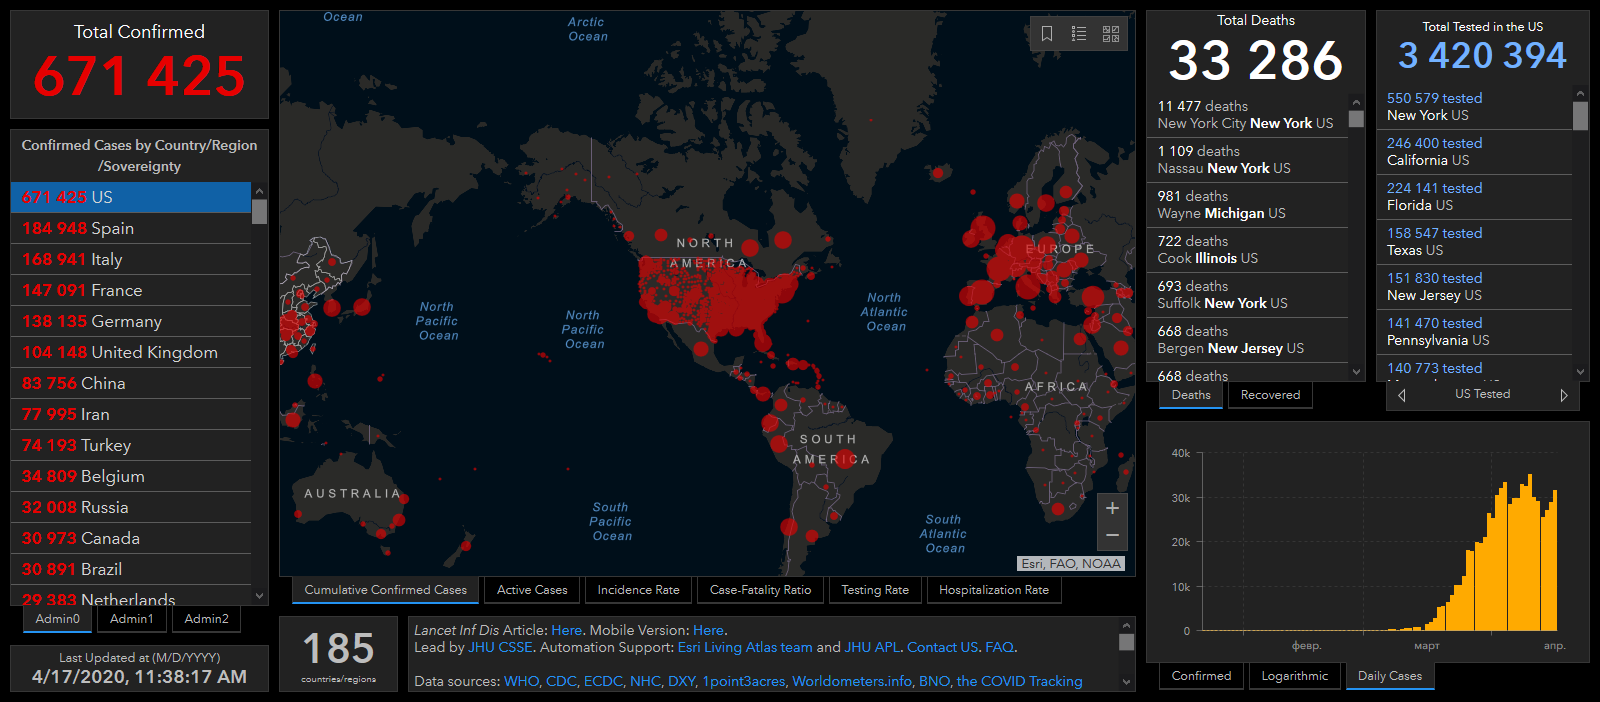Select Russia in country list
This screenshot has height=702, width=1600.
(x=131, y=507)
